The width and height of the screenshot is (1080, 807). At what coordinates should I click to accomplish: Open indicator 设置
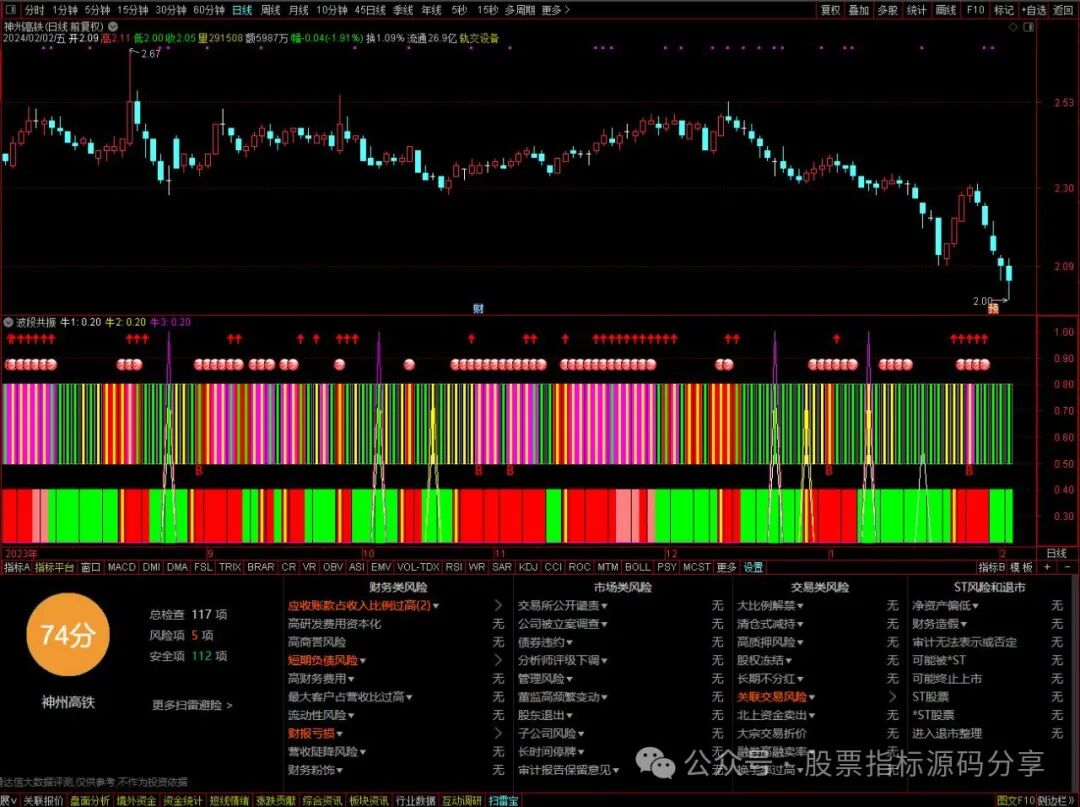(754, 567)
